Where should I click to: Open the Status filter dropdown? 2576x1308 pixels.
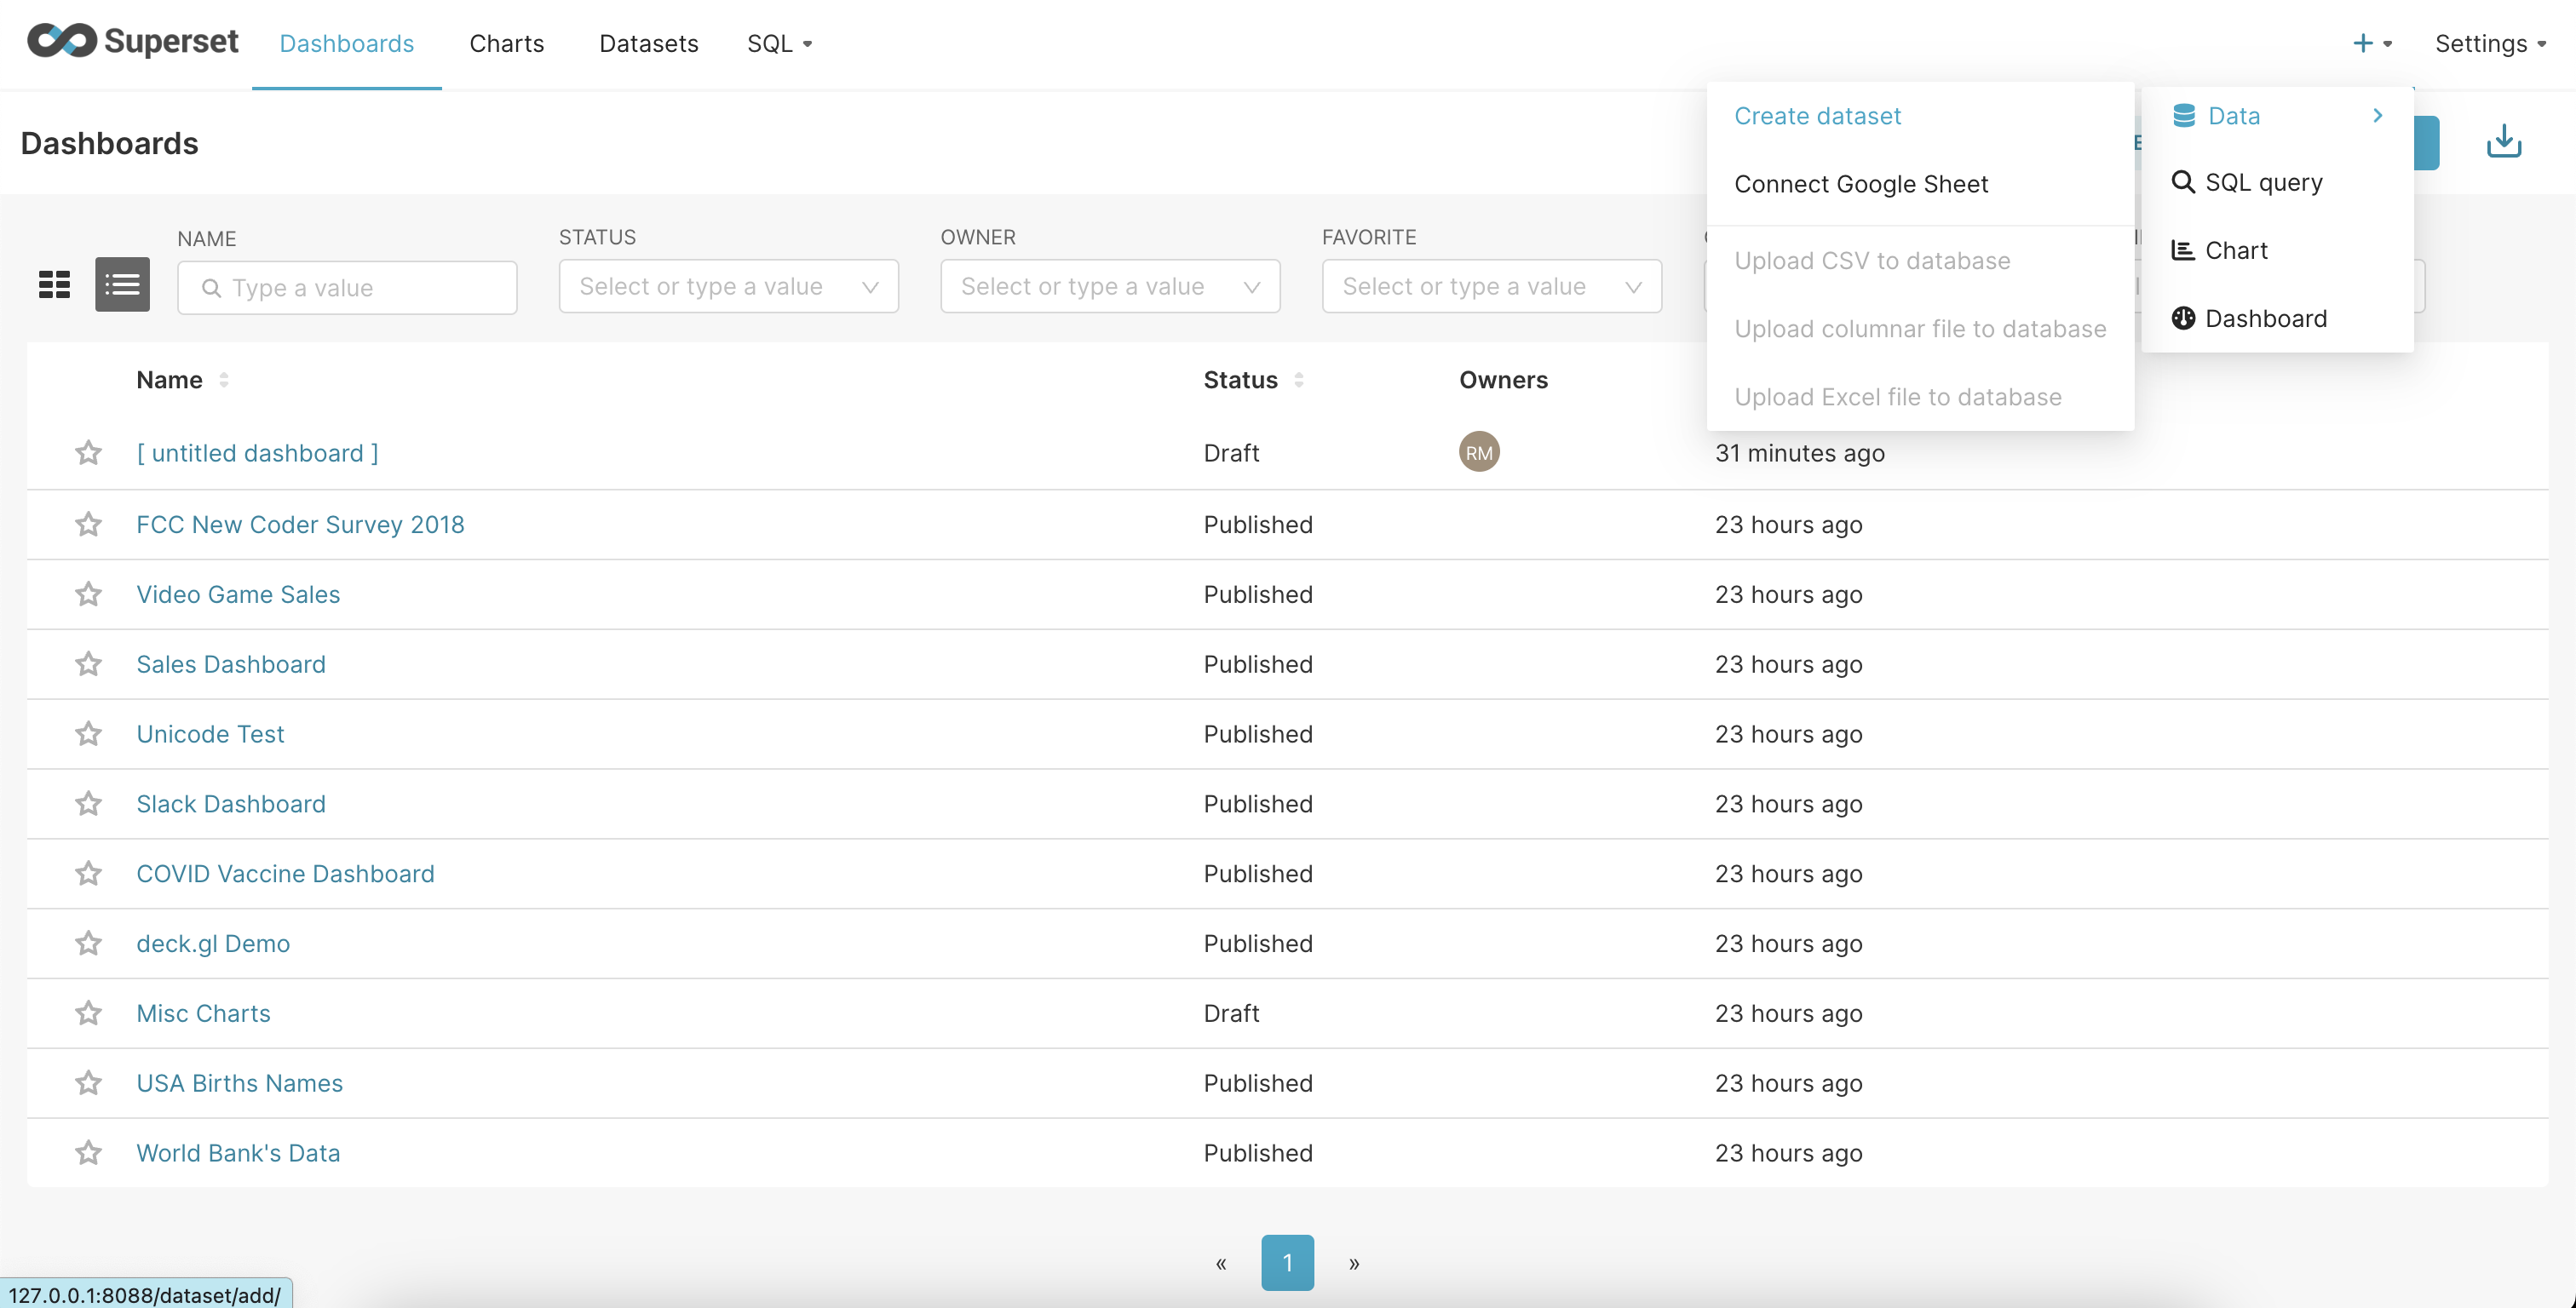pos(728,287)
